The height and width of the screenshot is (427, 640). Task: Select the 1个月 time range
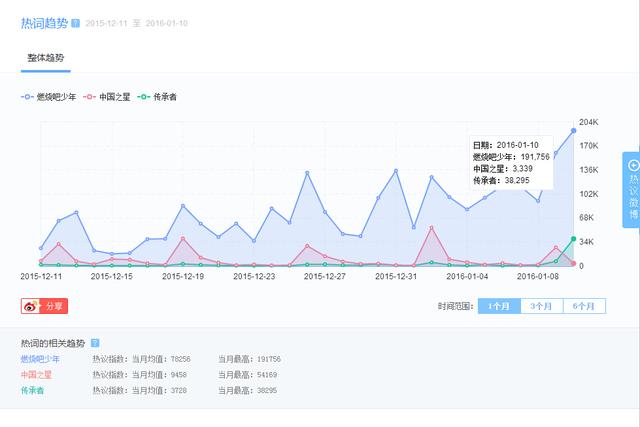[x=499, y=306]
